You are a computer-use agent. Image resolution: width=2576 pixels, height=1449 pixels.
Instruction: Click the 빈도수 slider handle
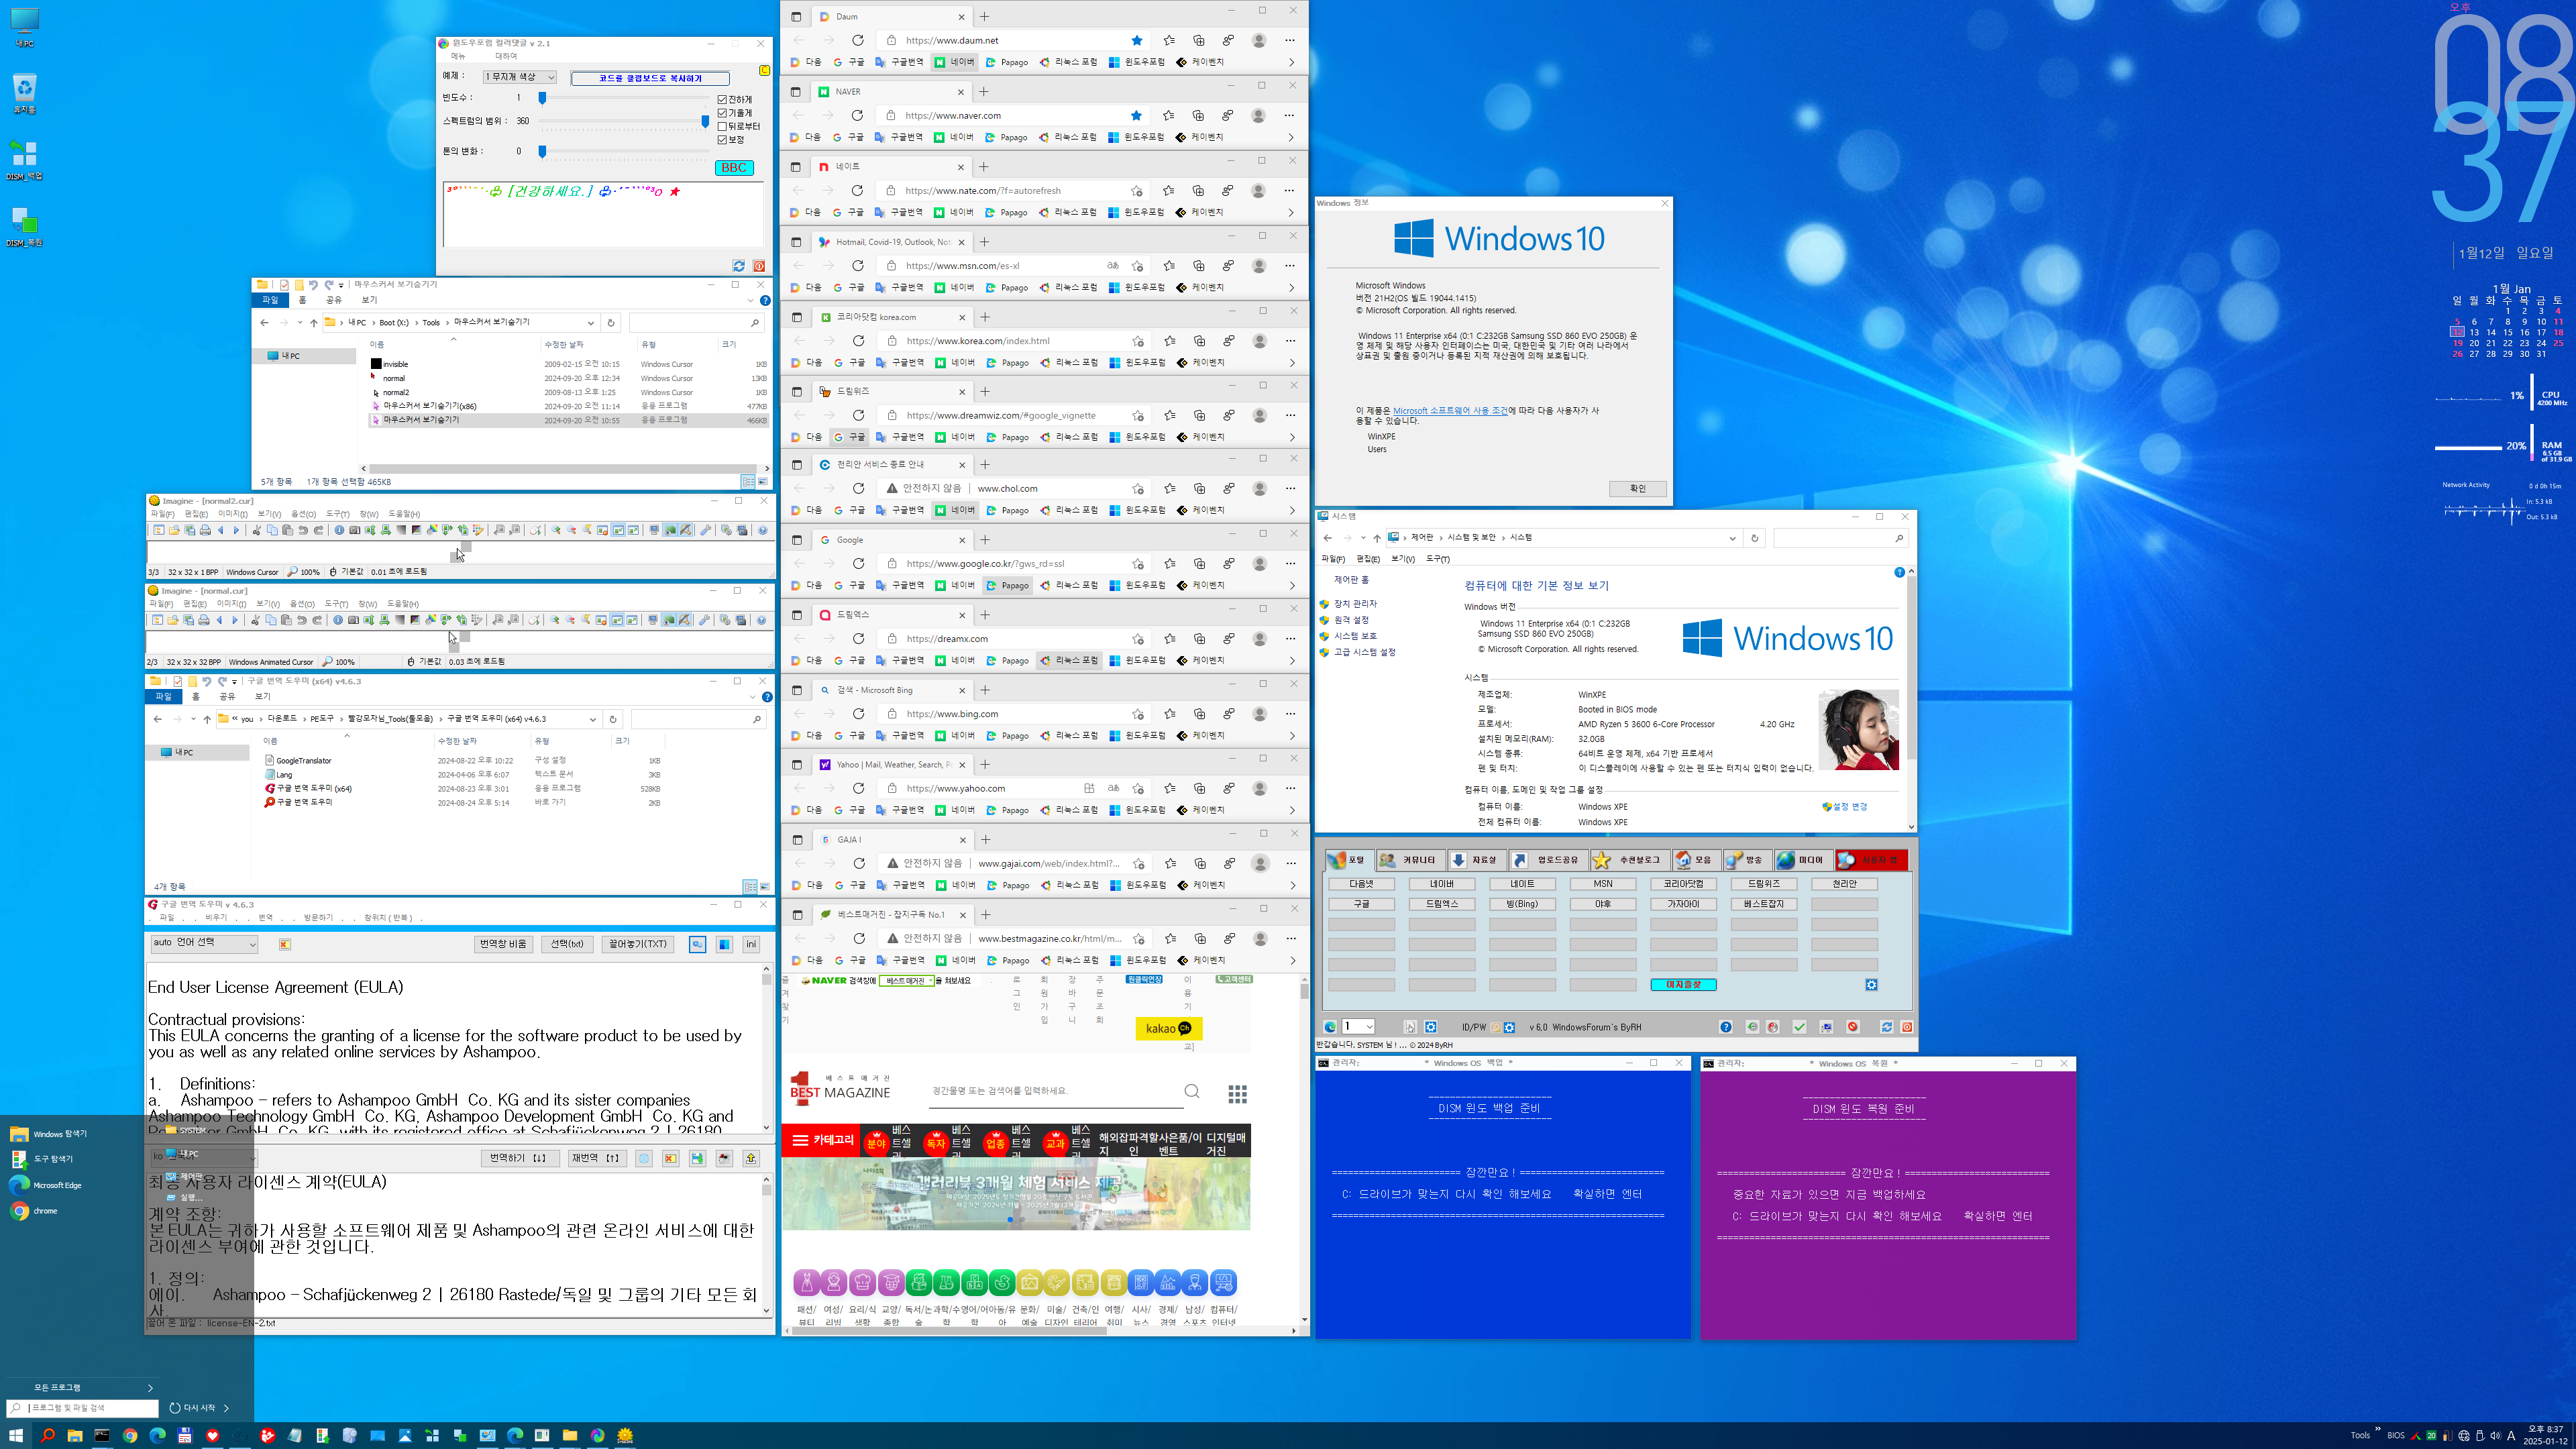[x=542, y=98]
